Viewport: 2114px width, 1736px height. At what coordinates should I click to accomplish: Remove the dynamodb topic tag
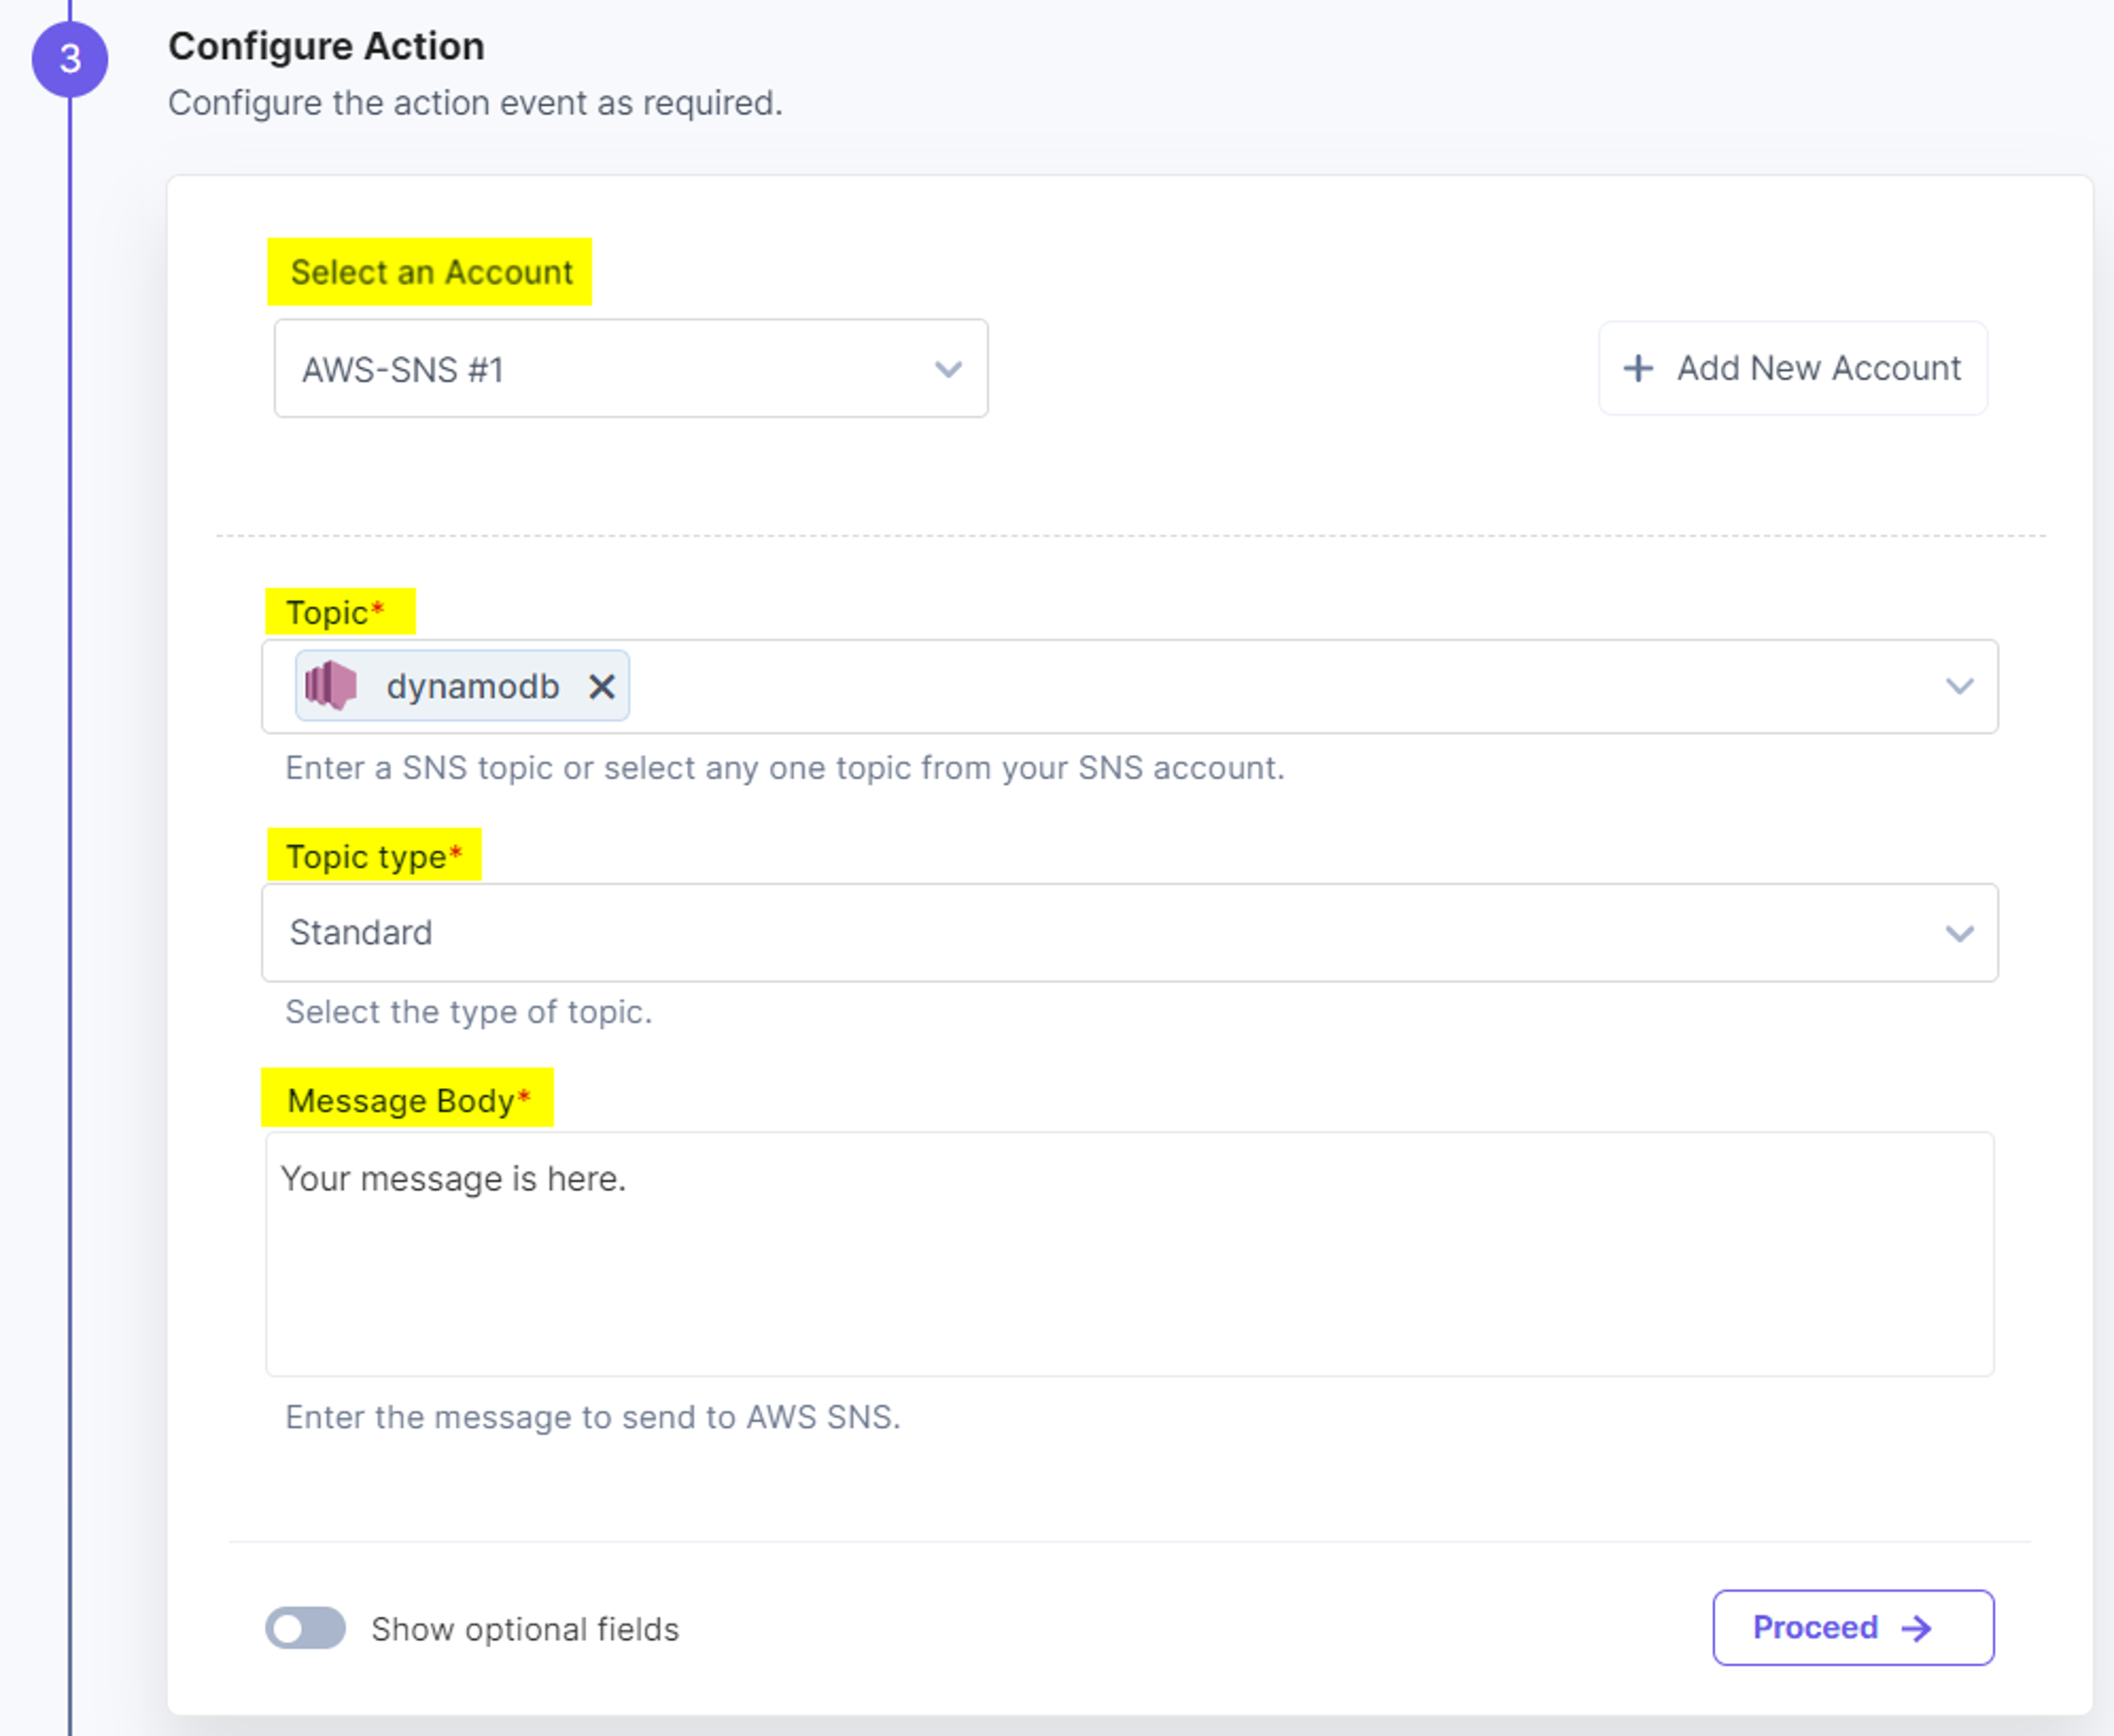[601, 687]
